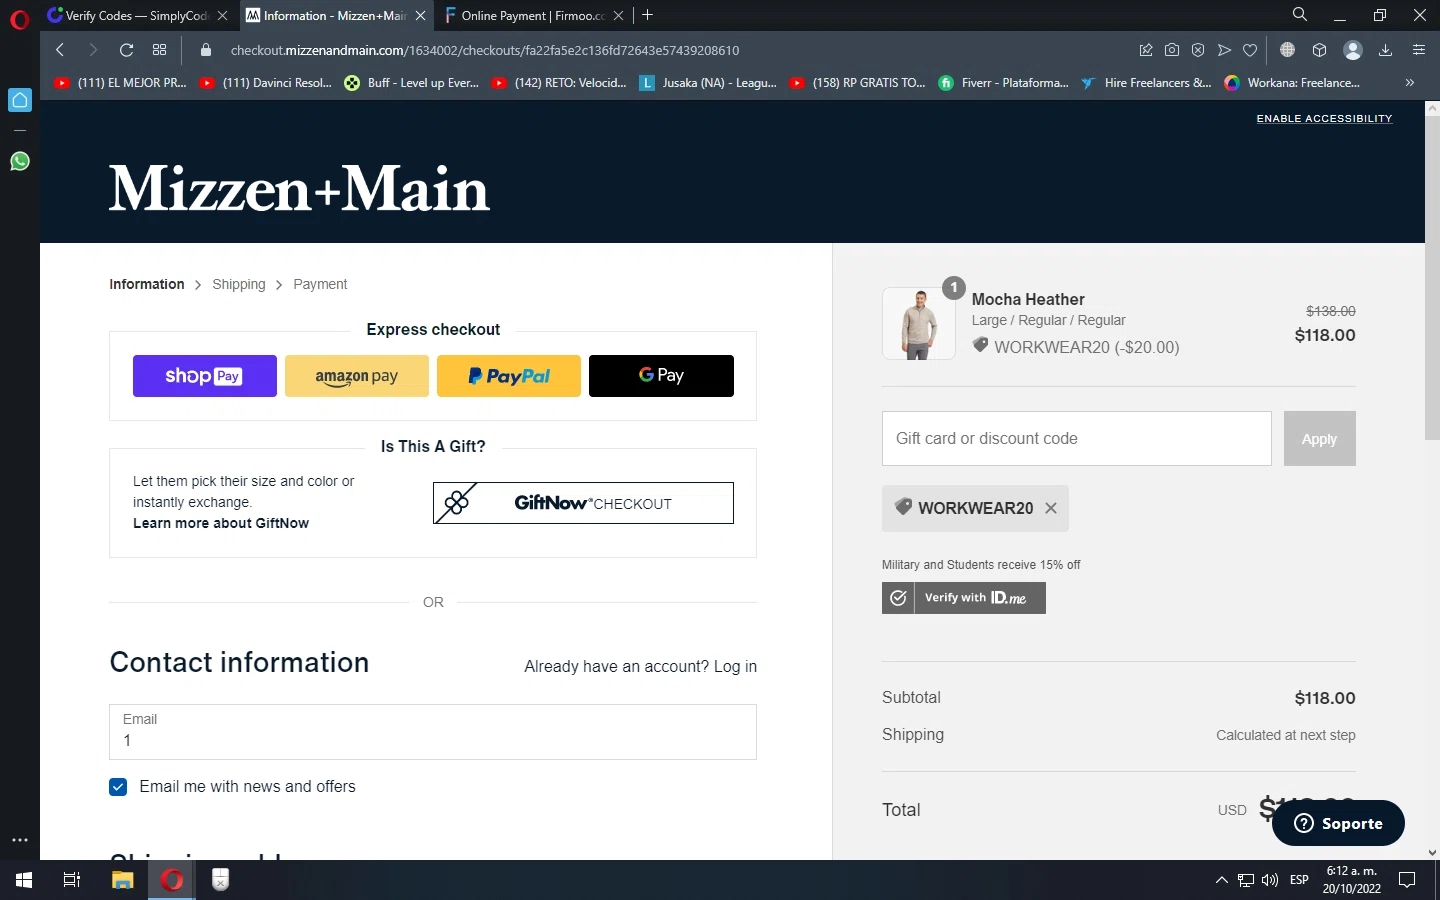The width and height of the screenshot is (1440, 900).
Task: Click the volume speaker tray icon
Action: (1270, 880)
